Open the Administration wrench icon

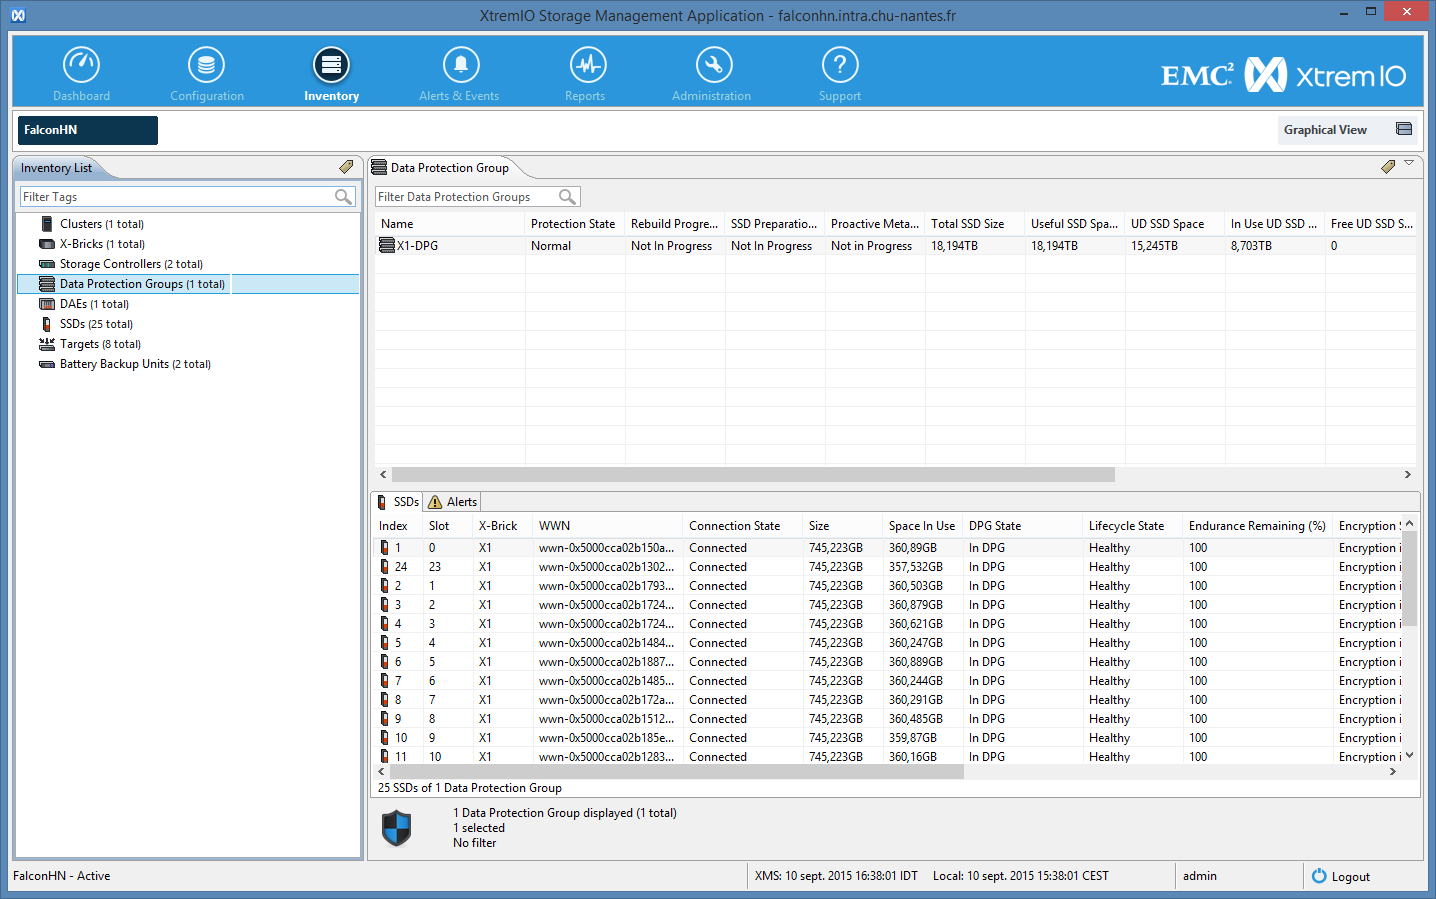pos(714,65)
